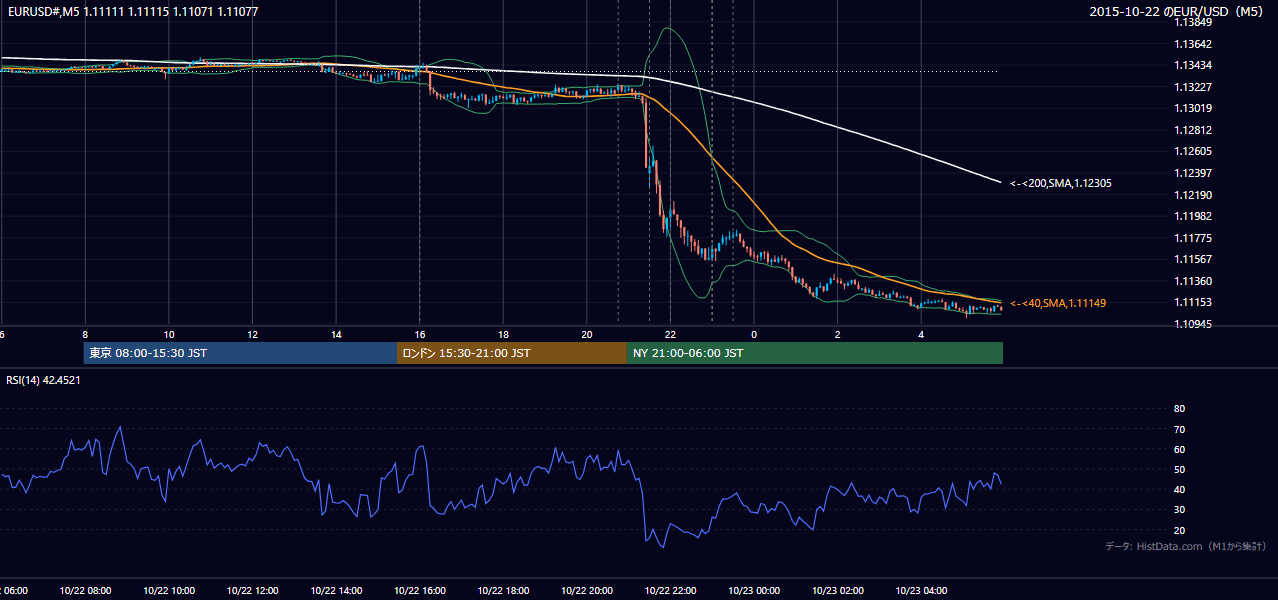Click price axis value 1.12397

tap(1193, 173)
